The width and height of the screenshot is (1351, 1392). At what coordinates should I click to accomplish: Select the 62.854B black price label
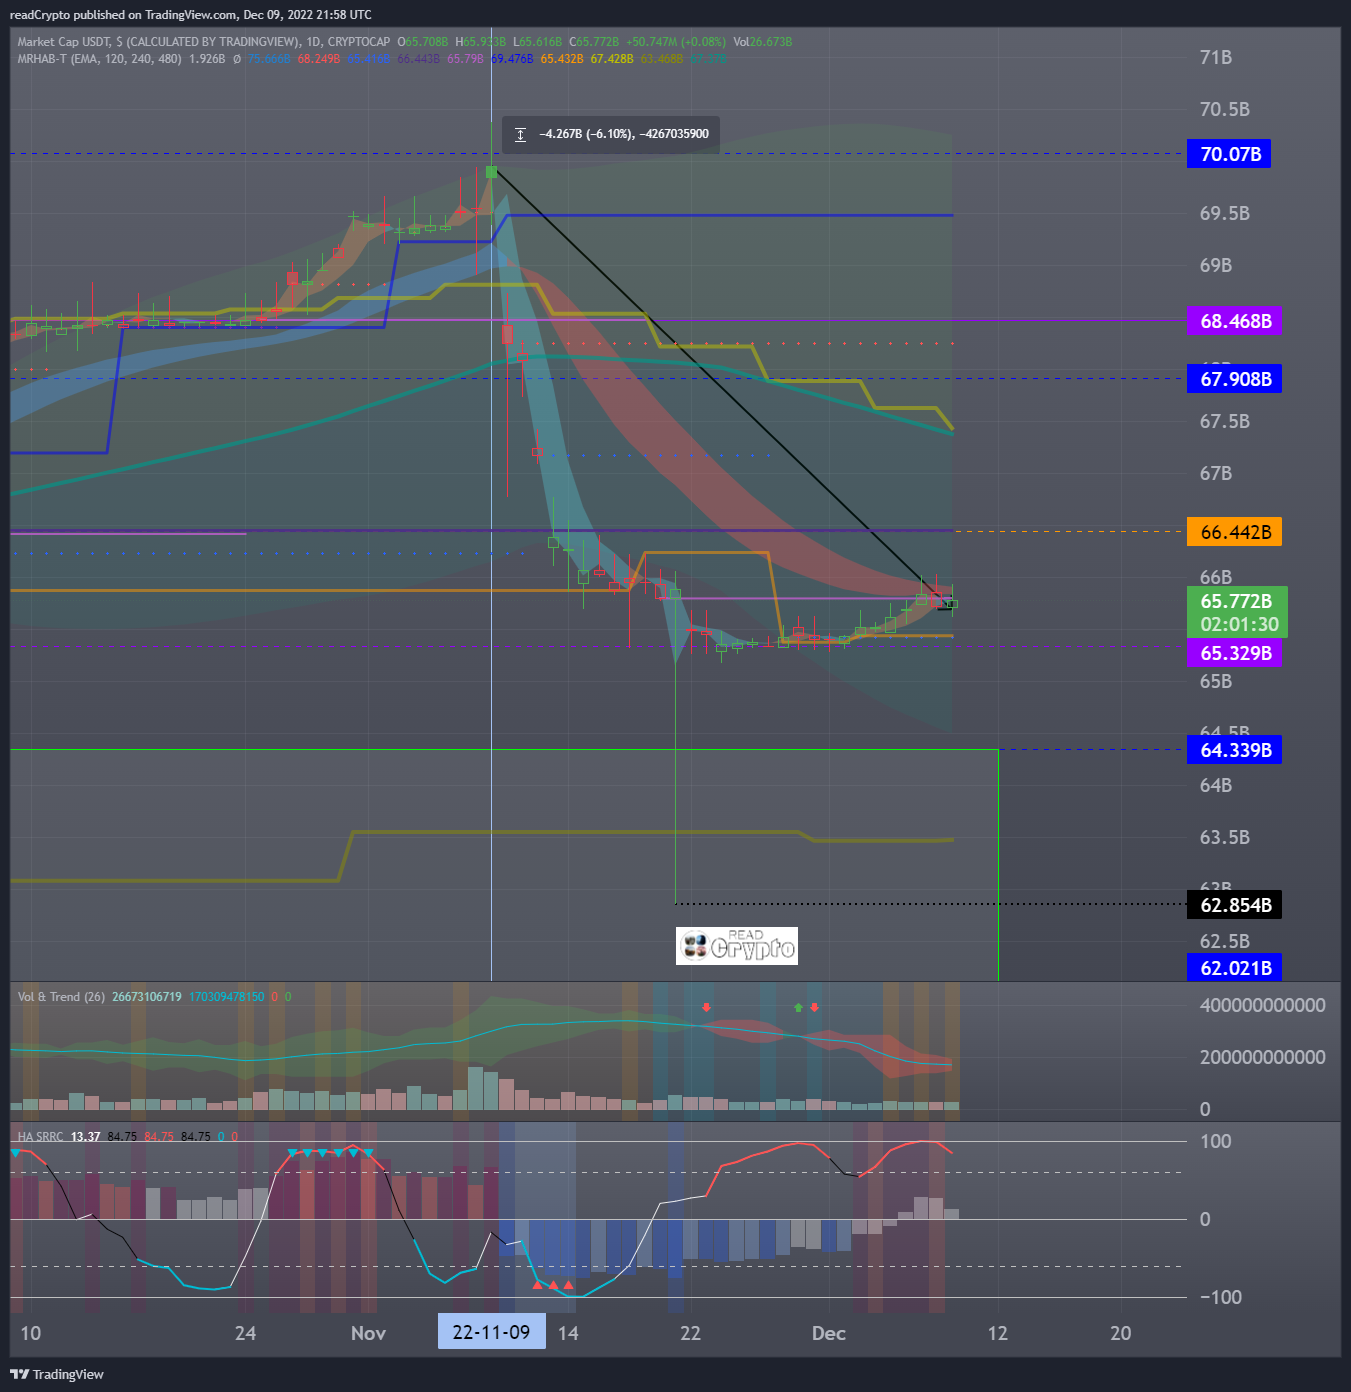coord(1235,905)
